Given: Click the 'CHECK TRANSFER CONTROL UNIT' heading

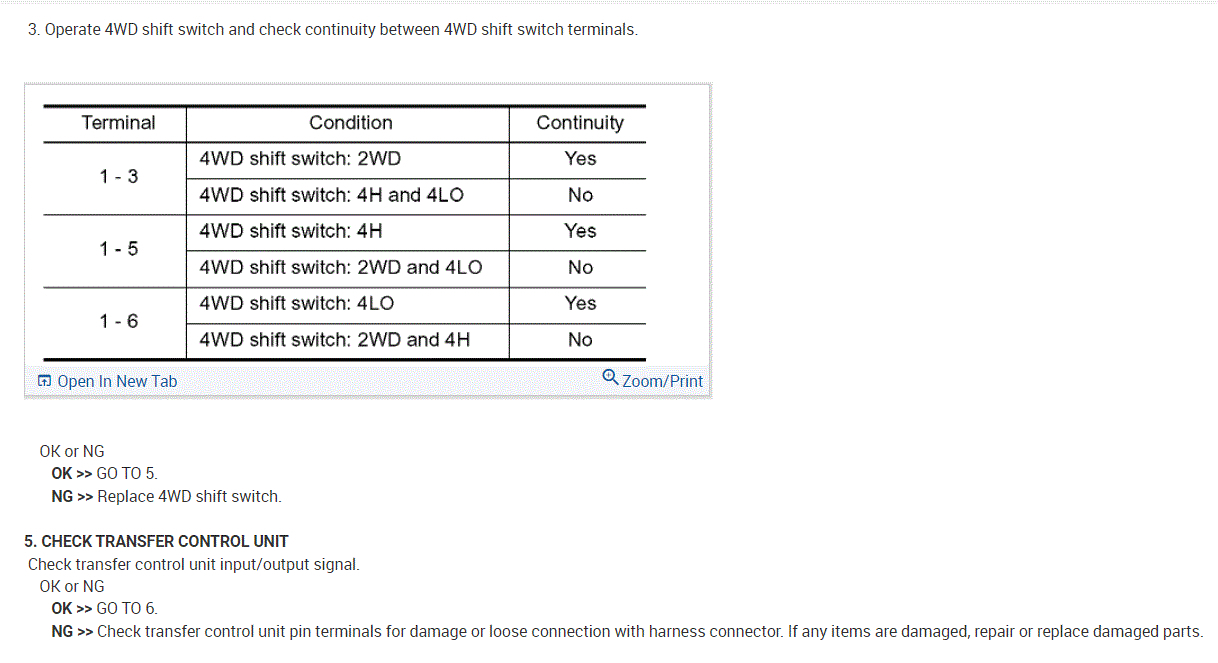Looking at the screenshot, I should [164, 542].
